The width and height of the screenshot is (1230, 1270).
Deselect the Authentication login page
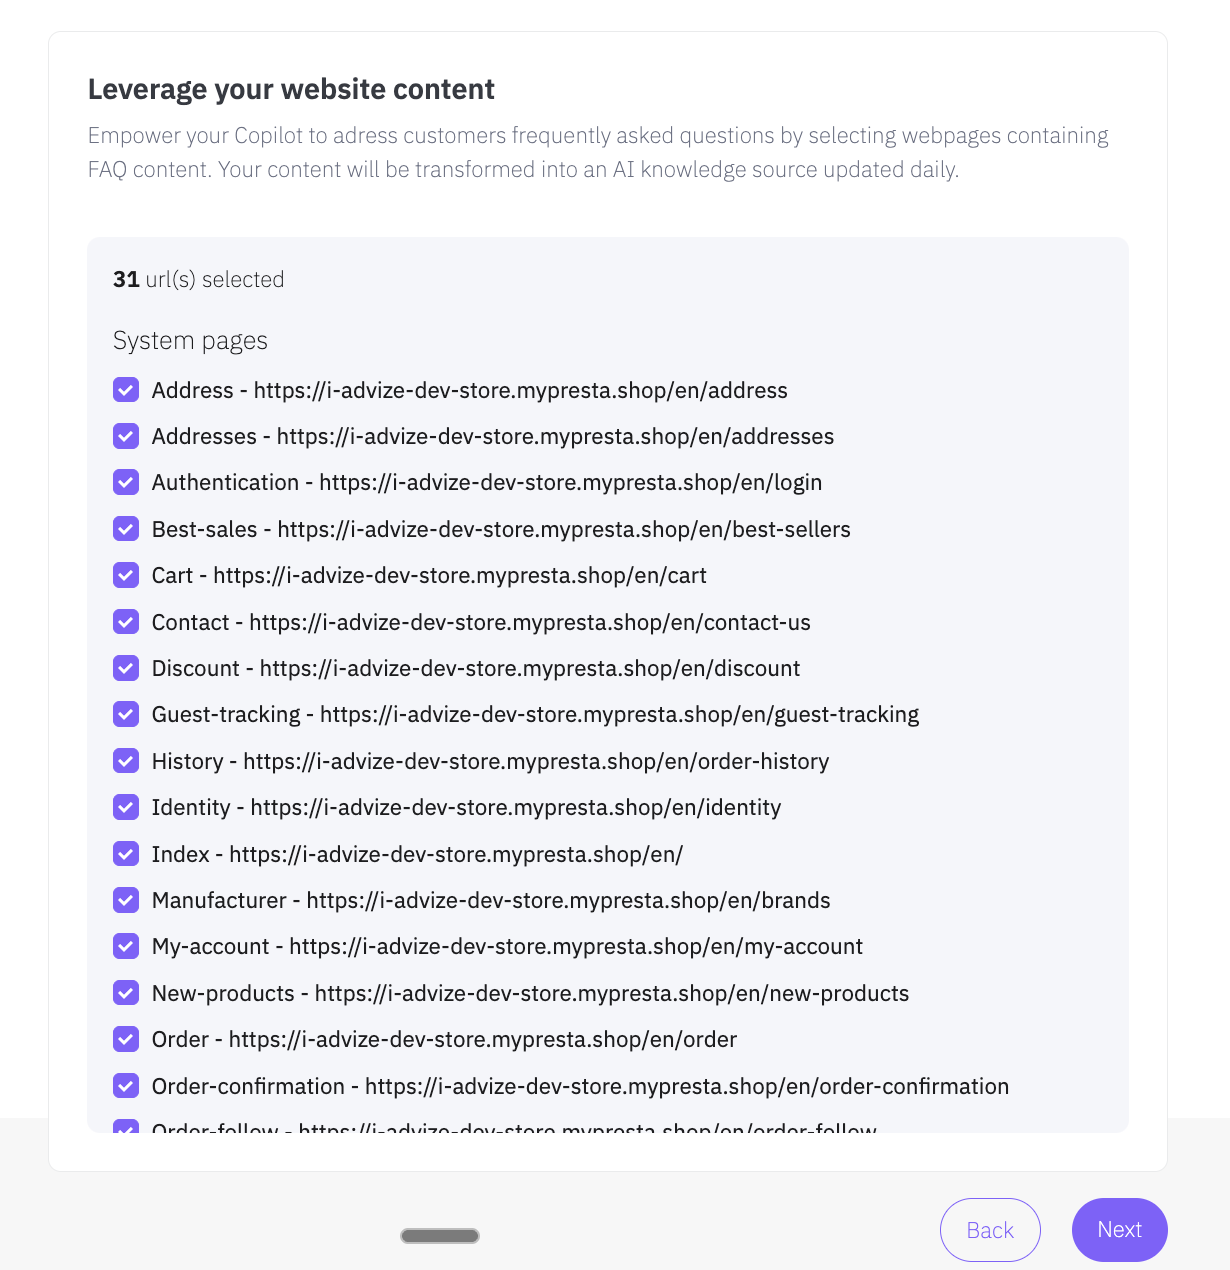tap(126, 483)
